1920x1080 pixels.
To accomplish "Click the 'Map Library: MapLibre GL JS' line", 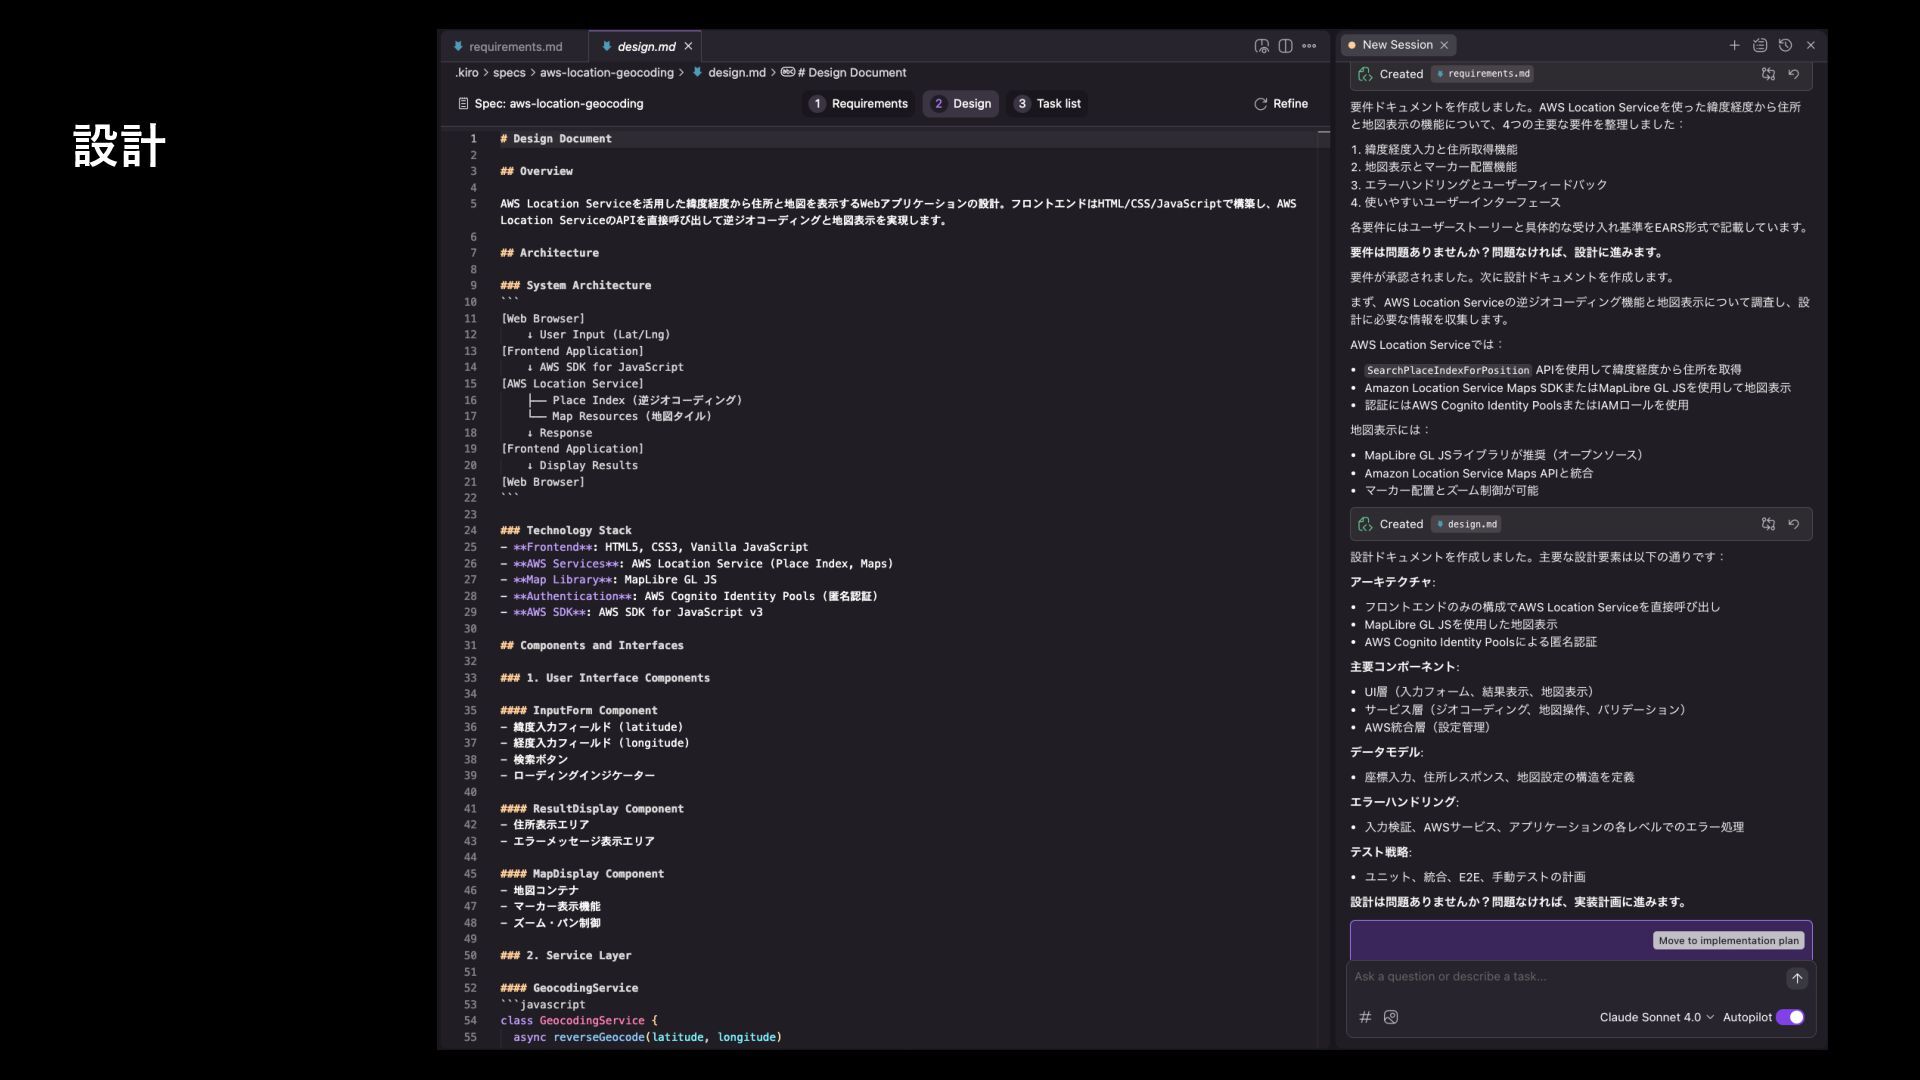I will tap(608, 580).
